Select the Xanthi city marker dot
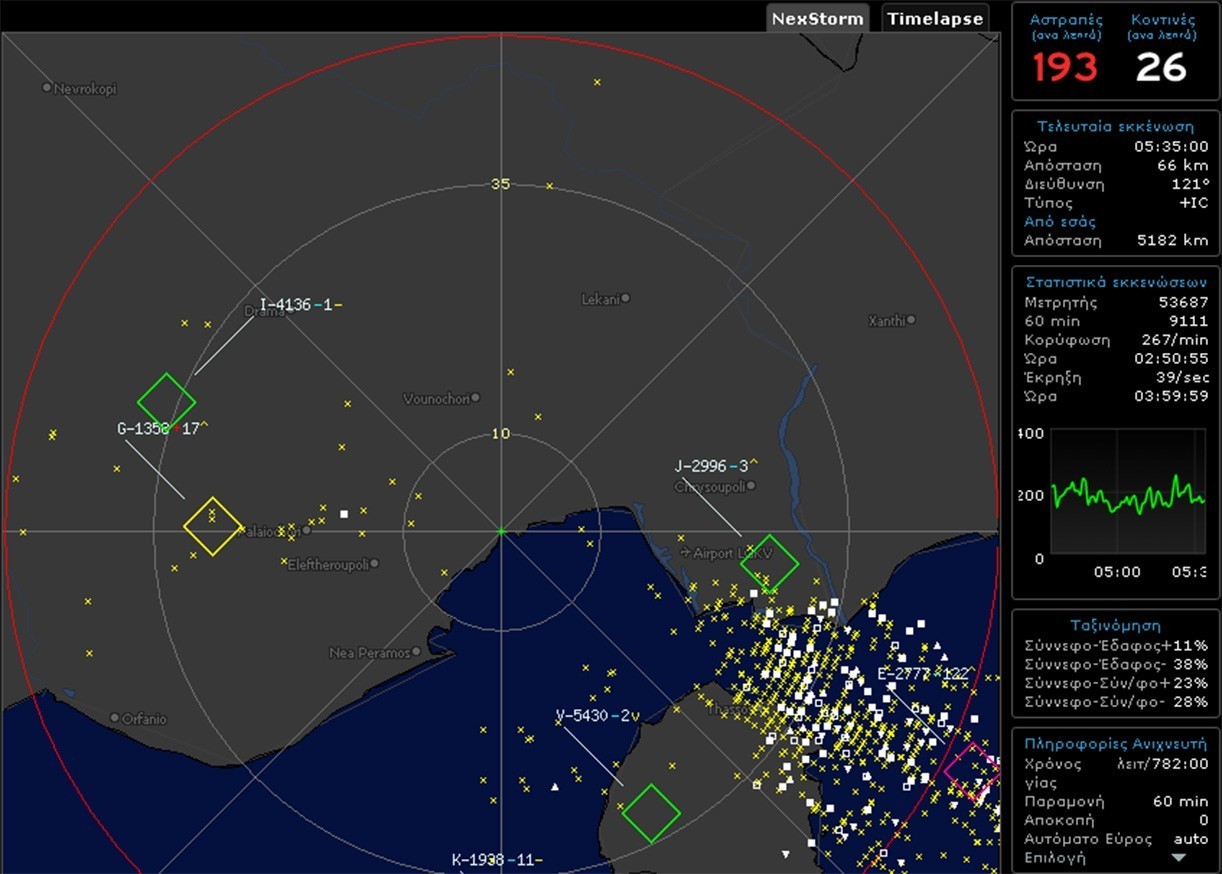 coord(911,320)
